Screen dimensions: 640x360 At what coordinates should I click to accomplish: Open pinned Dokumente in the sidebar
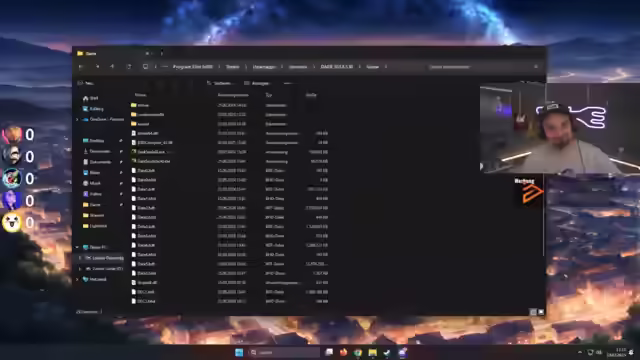[97, 162]
